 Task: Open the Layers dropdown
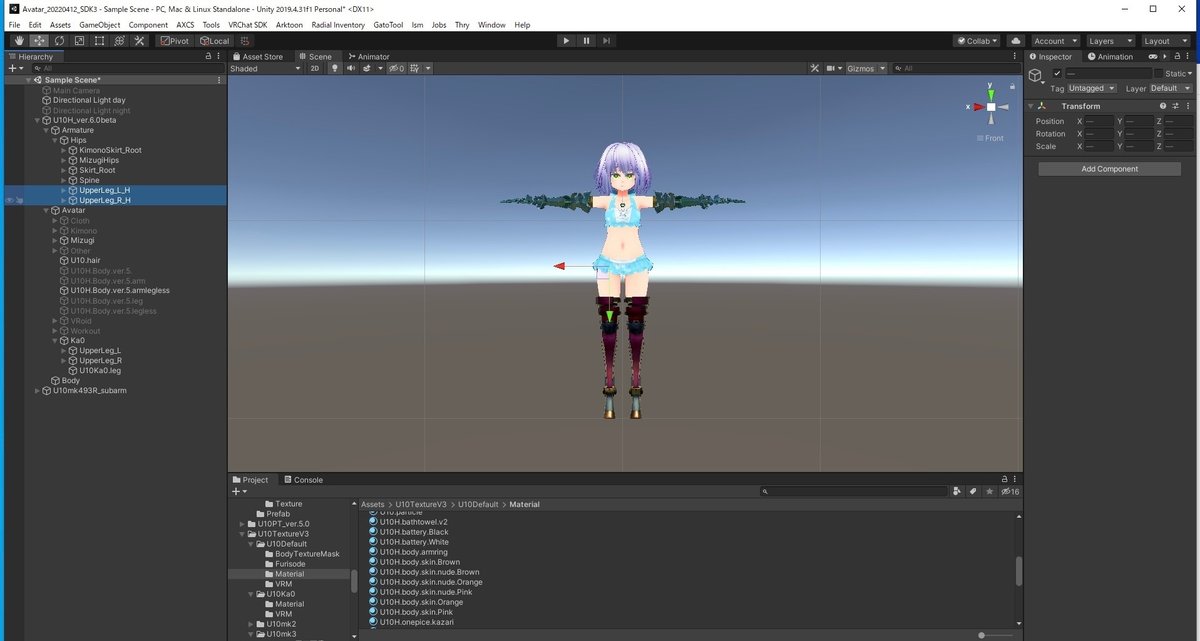click(x=1110, y=41)
